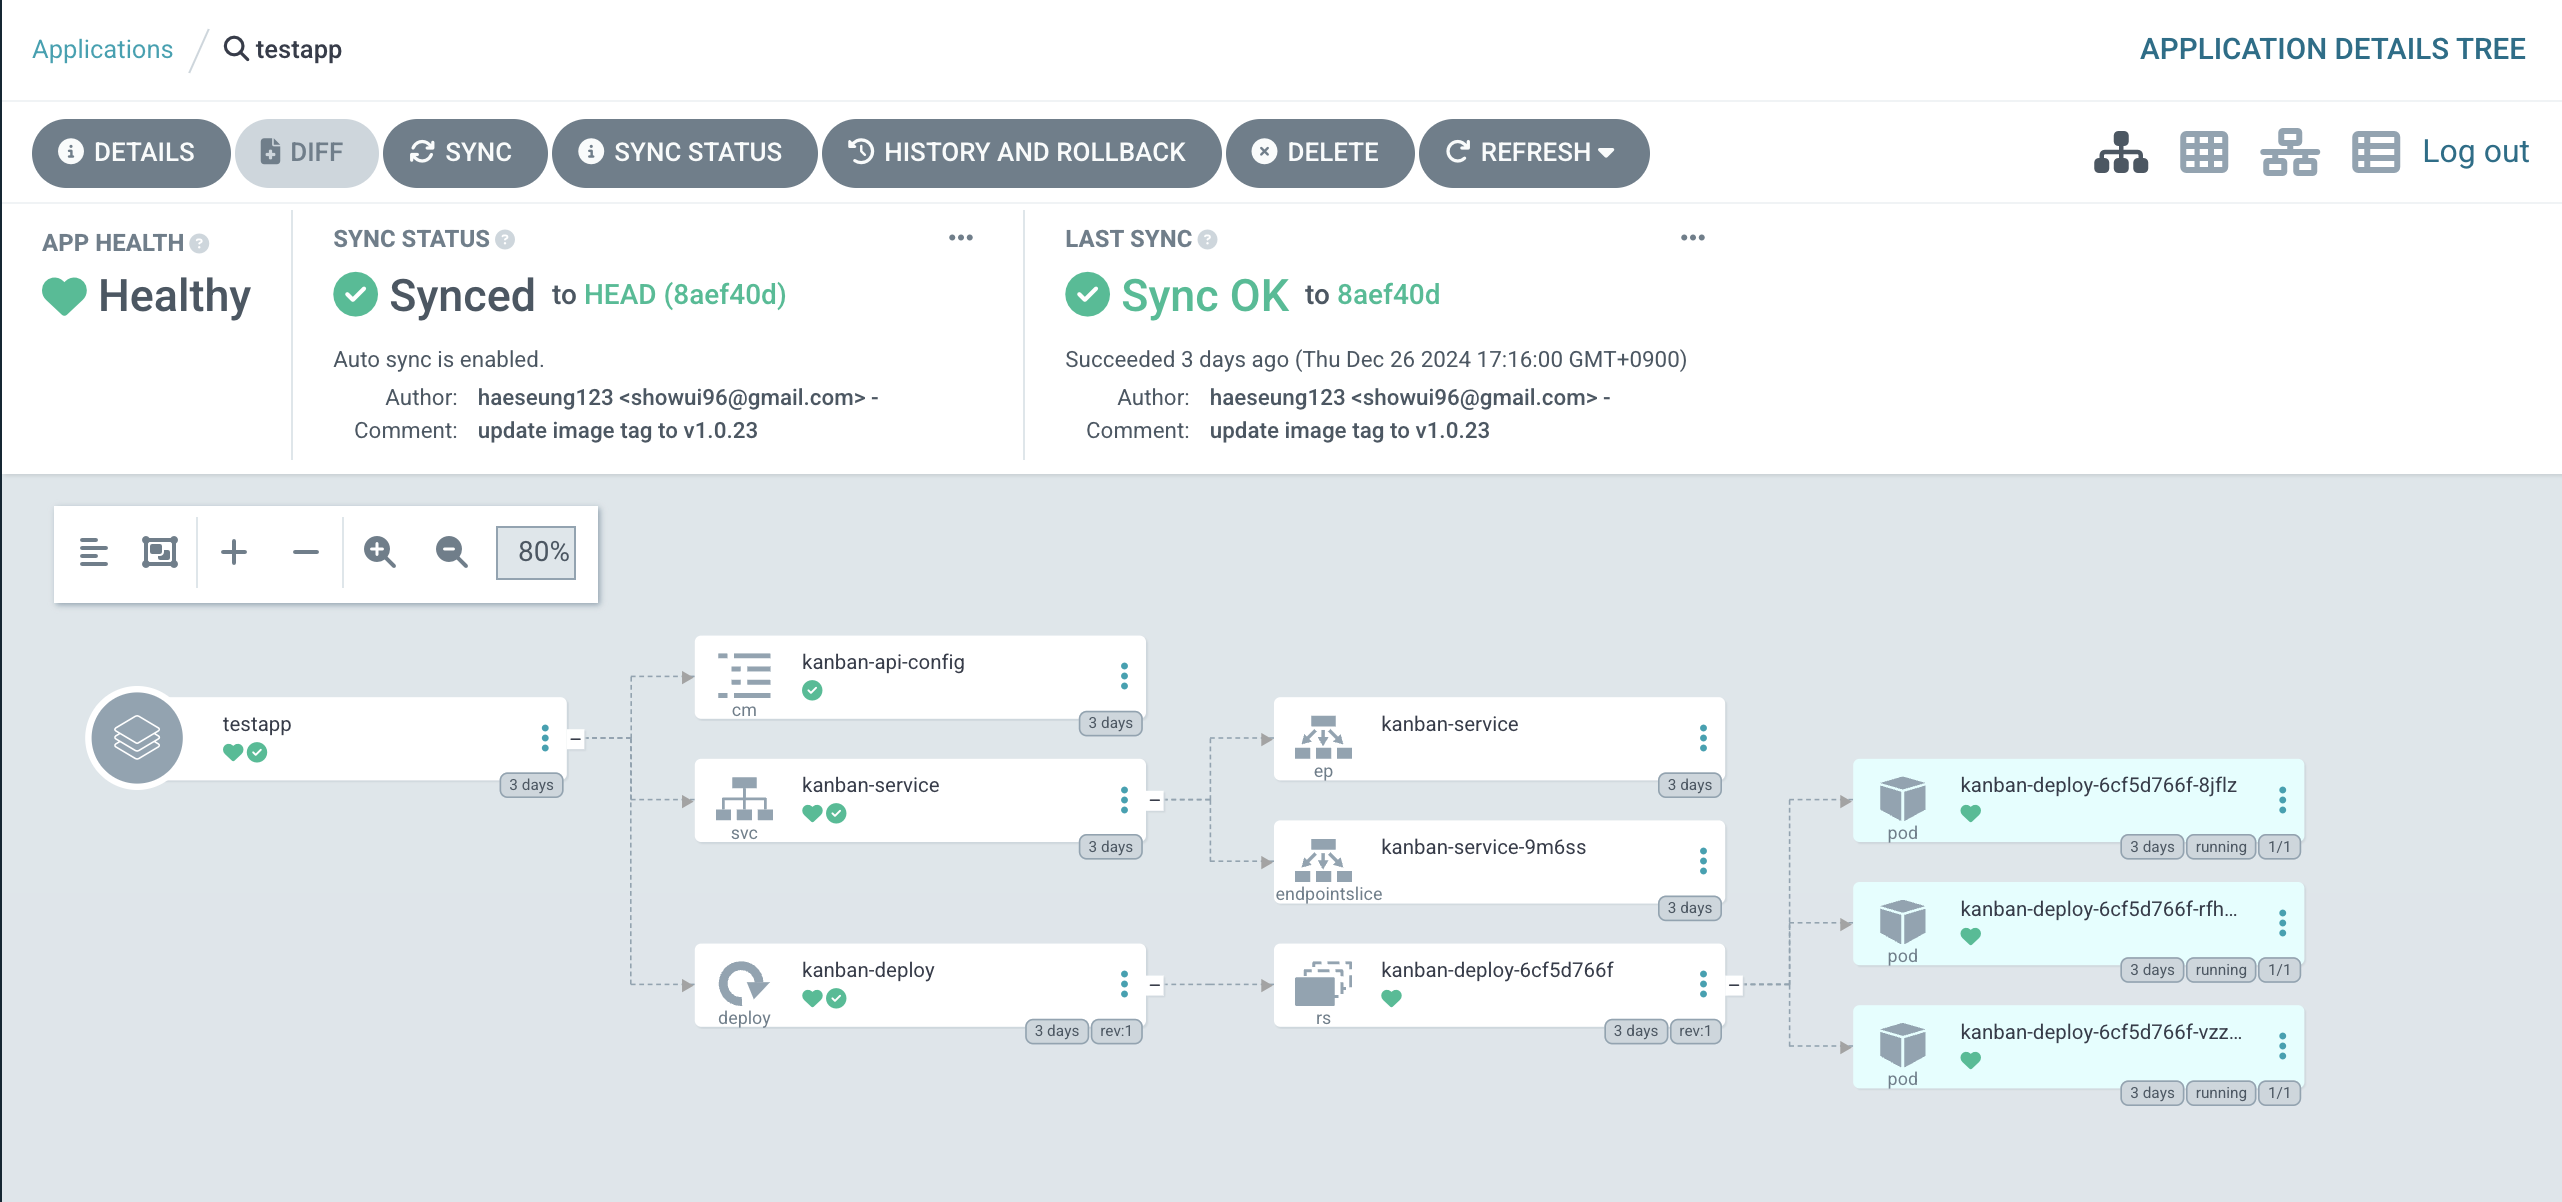The image size is (2562, 1202).
Task: Open the HISTORY AND ROLLBACK panel
Action: point(1020,152)
